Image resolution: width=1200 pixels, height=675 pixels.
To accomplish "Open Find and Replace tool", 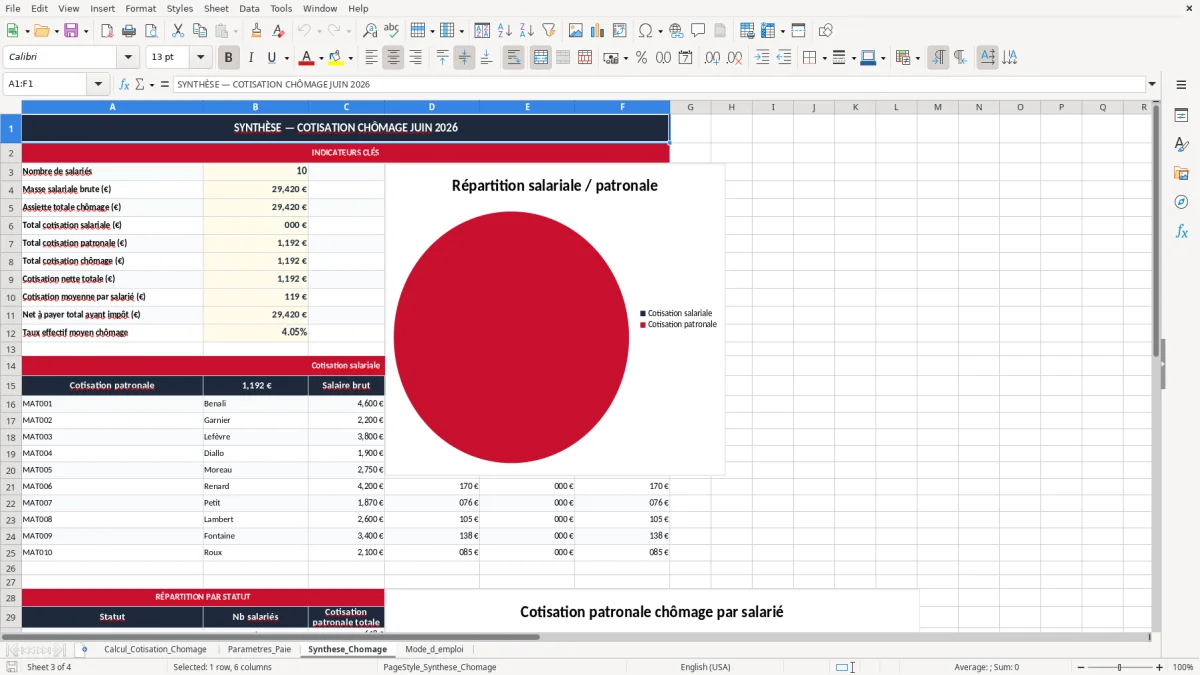I will [370, 31].
